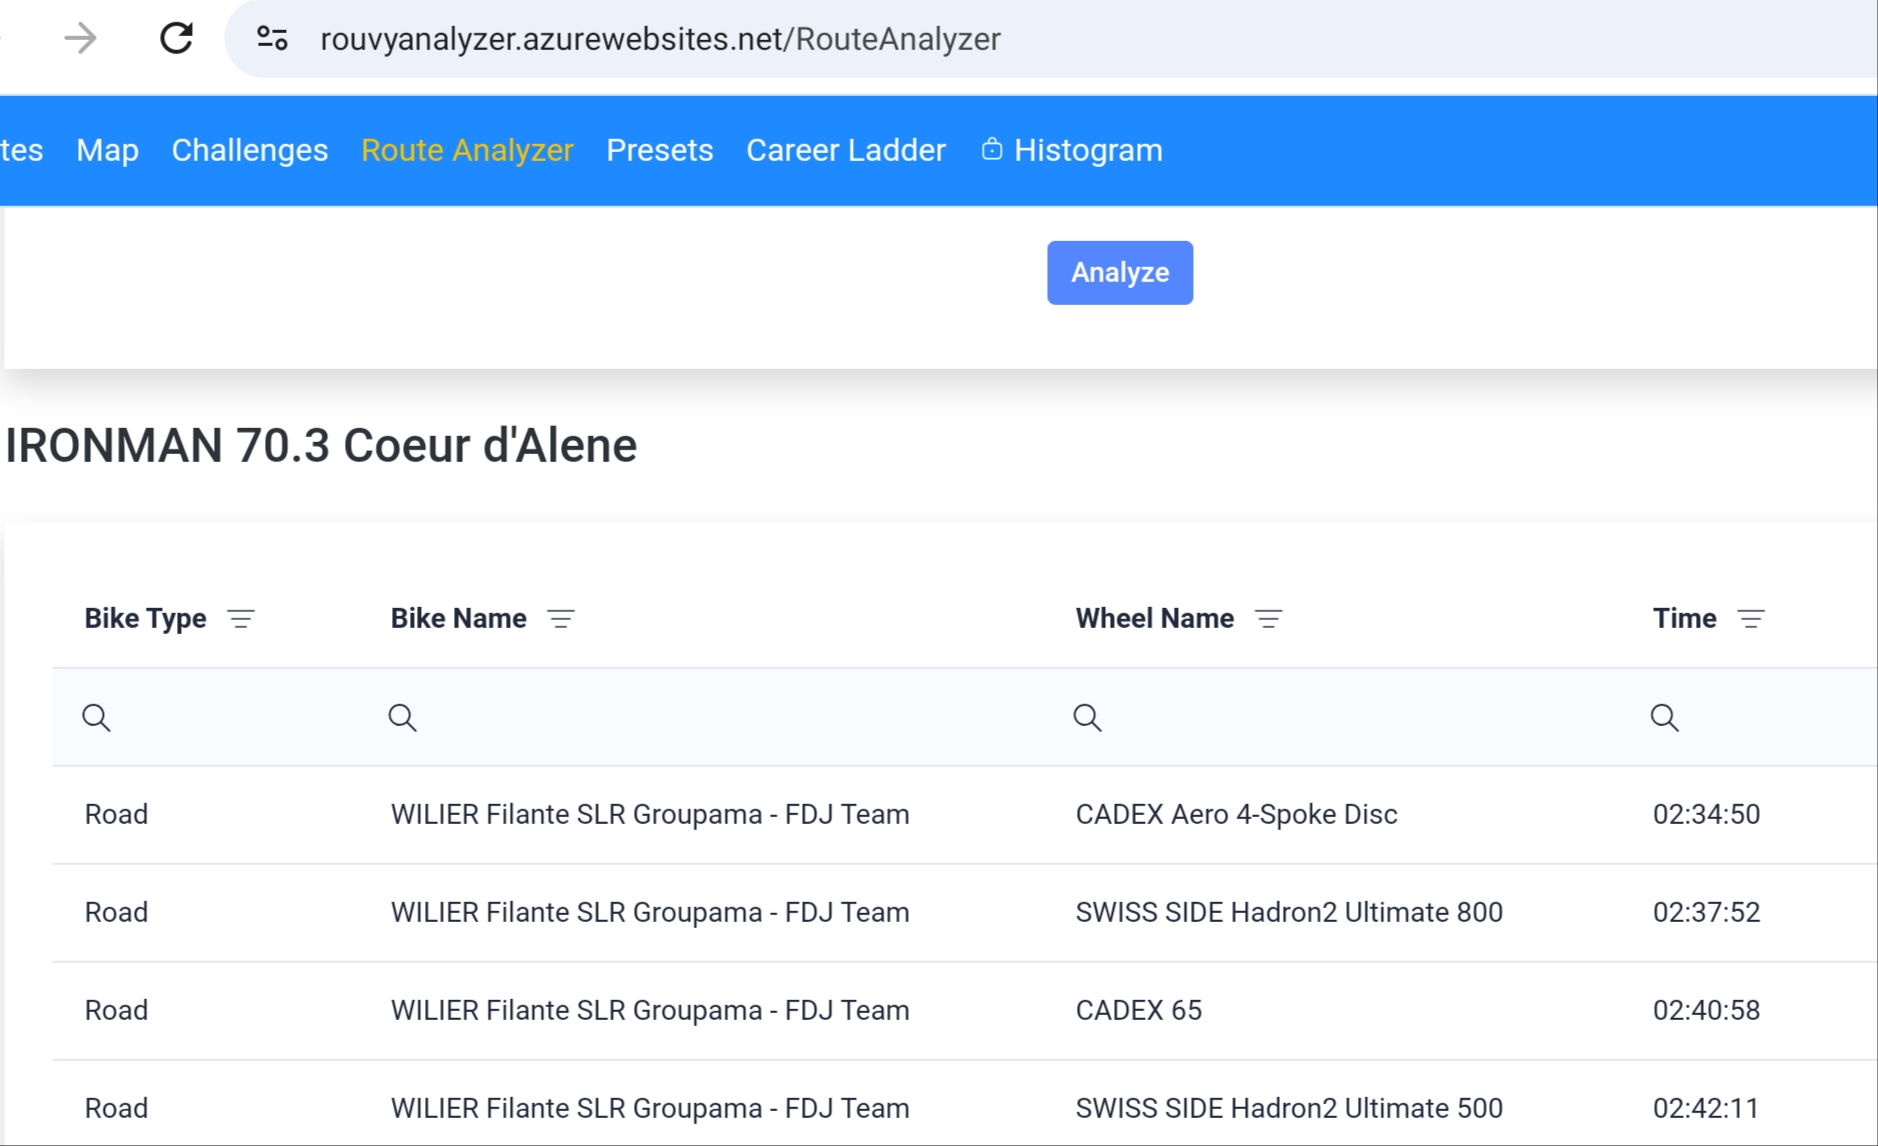The height and width of the screenshot is (1146, 1878).
Task: Open Bike Name column filter icon
Action: tap(561, 619)
